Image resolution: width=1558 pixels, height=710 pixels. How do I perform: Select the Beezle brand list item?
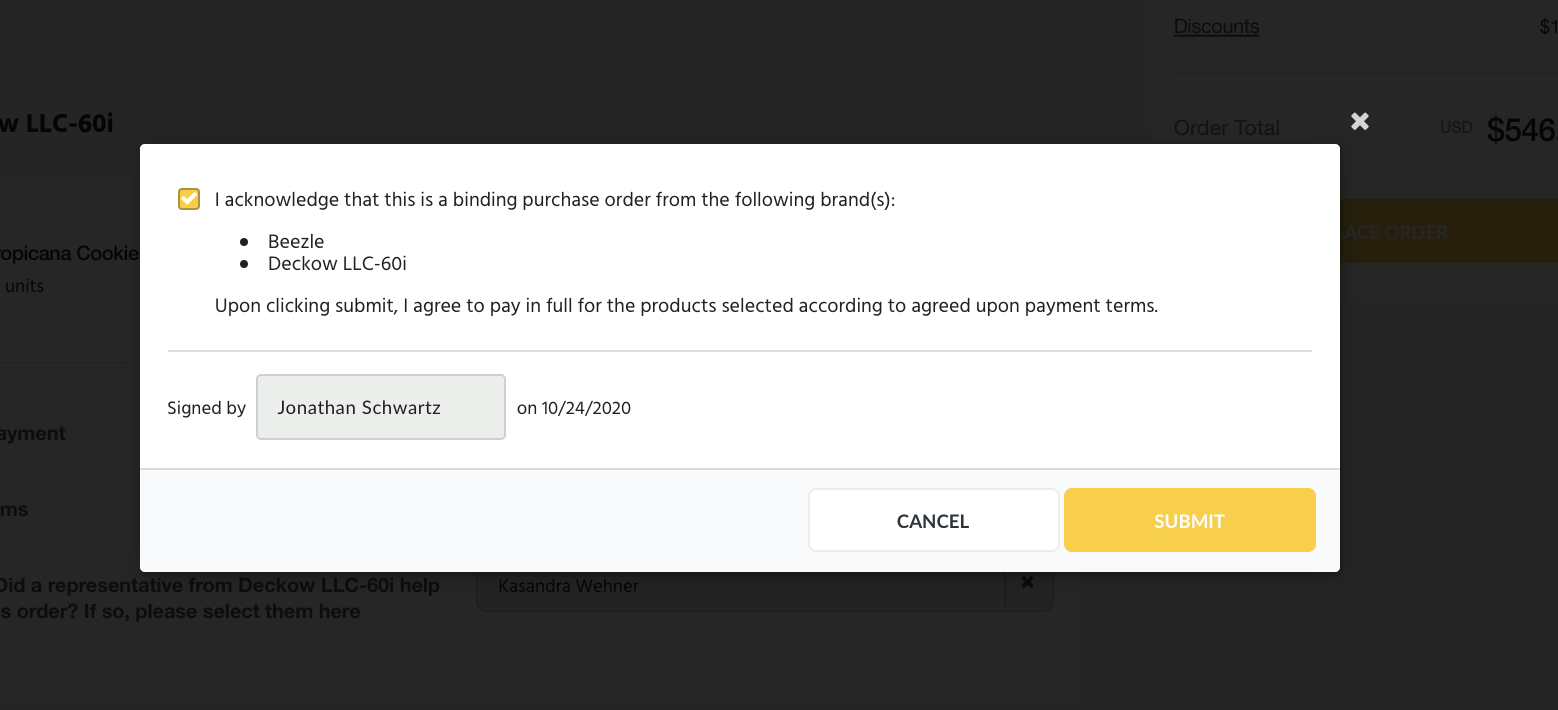pos(296,241)
